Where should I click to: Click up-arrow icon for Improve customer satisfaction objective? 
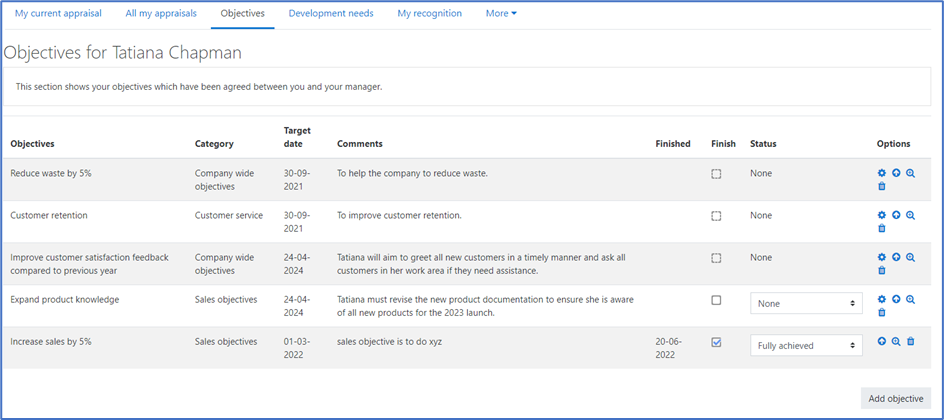tap(896, 258)
